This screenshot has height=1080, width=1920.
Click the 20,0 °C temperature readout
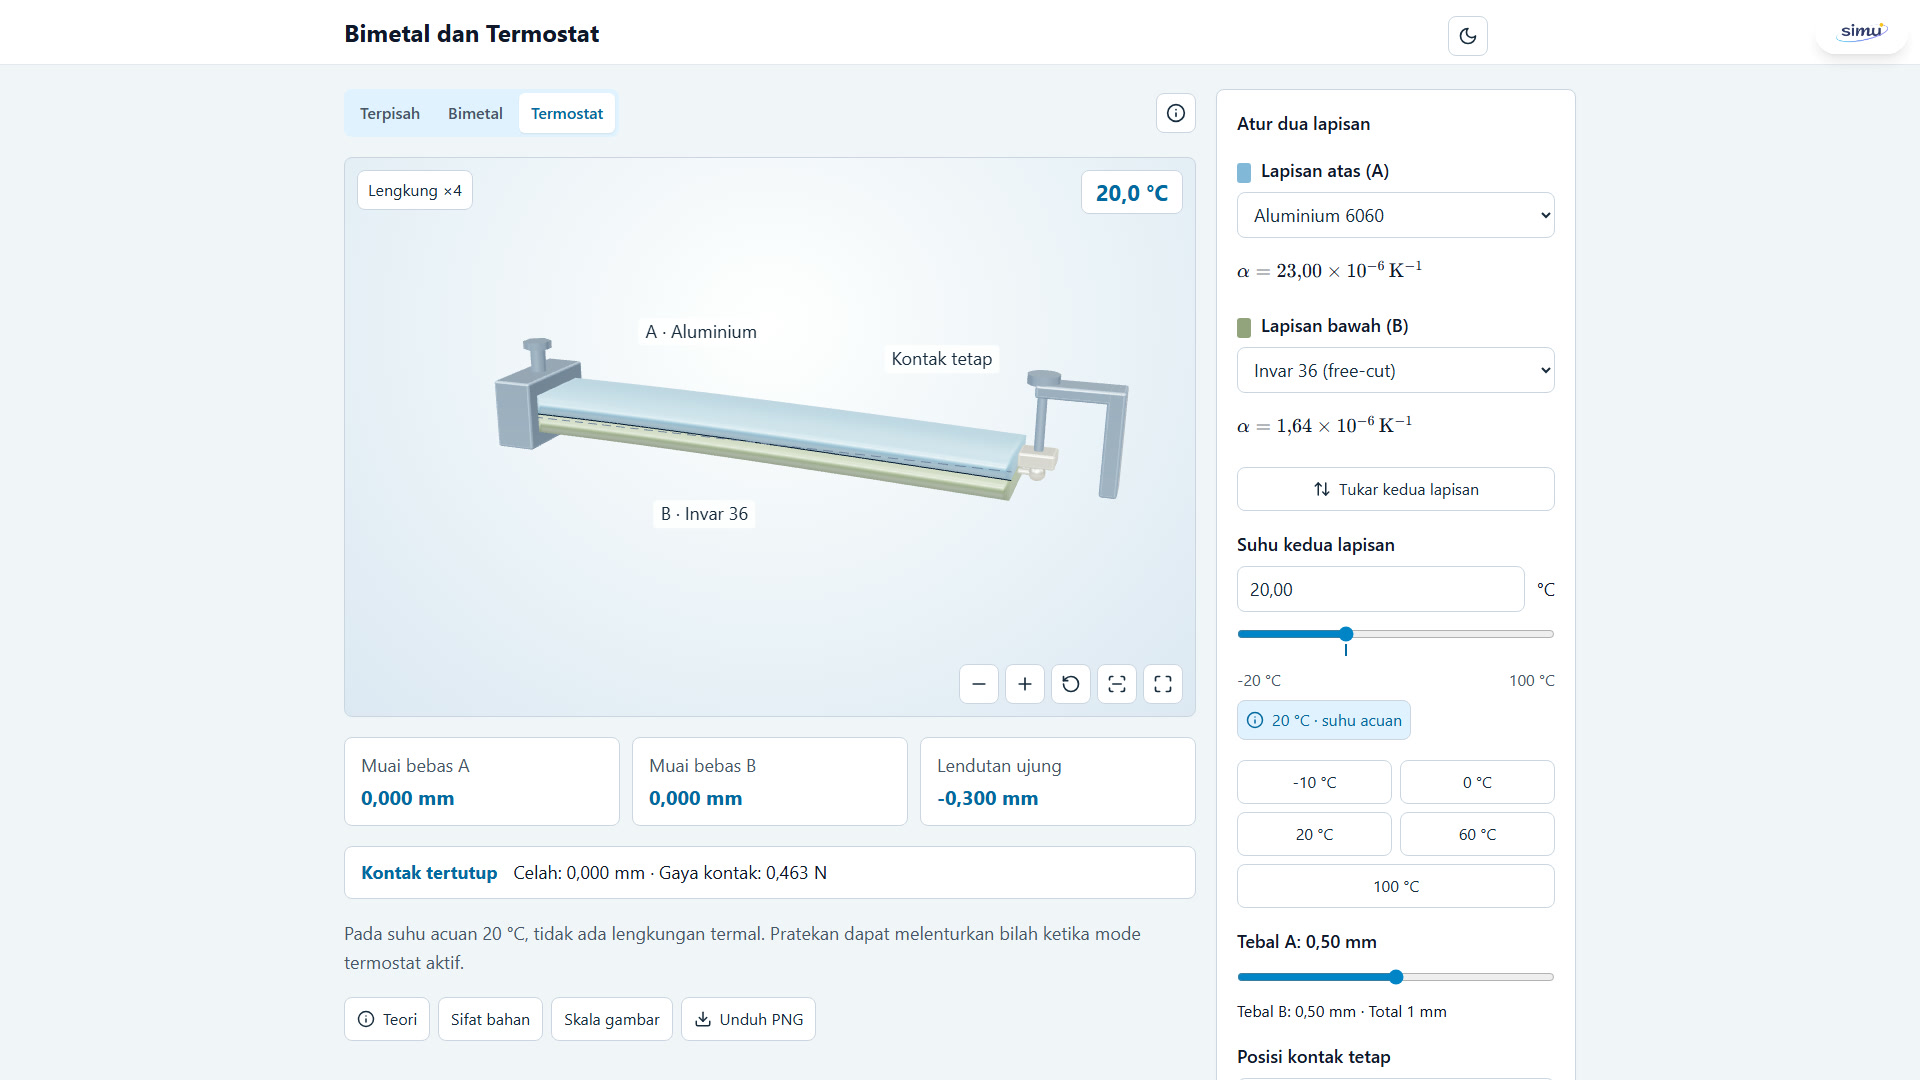tap(1132, 192)
